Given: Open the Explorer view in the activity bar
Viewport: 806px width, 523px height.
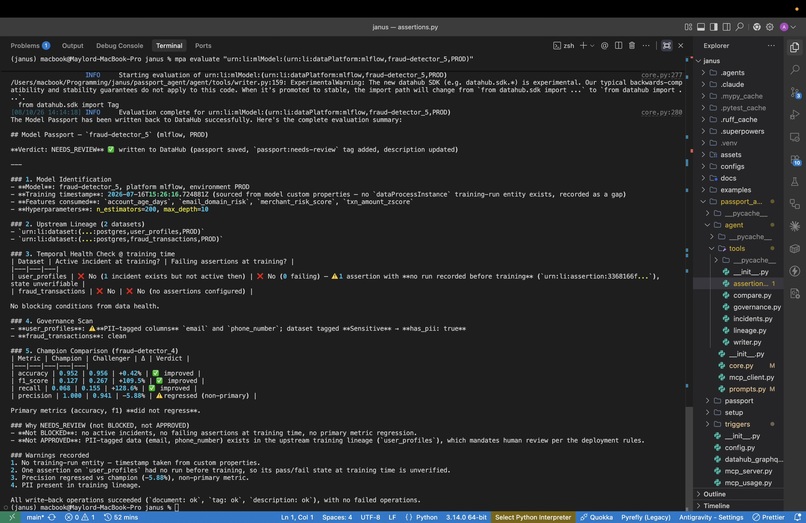Looking at the screenshot, I should click(x=795, y=47).
